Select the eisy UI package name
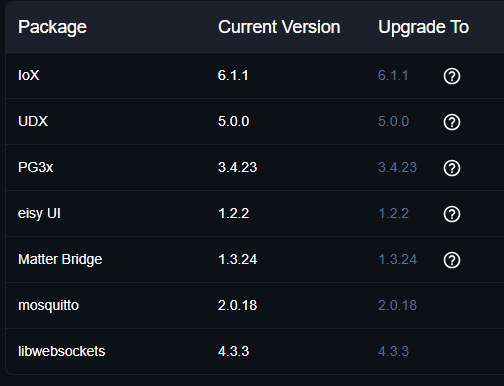Image resolution: width=504 pixels, height=386 pixels. point(39,214)
